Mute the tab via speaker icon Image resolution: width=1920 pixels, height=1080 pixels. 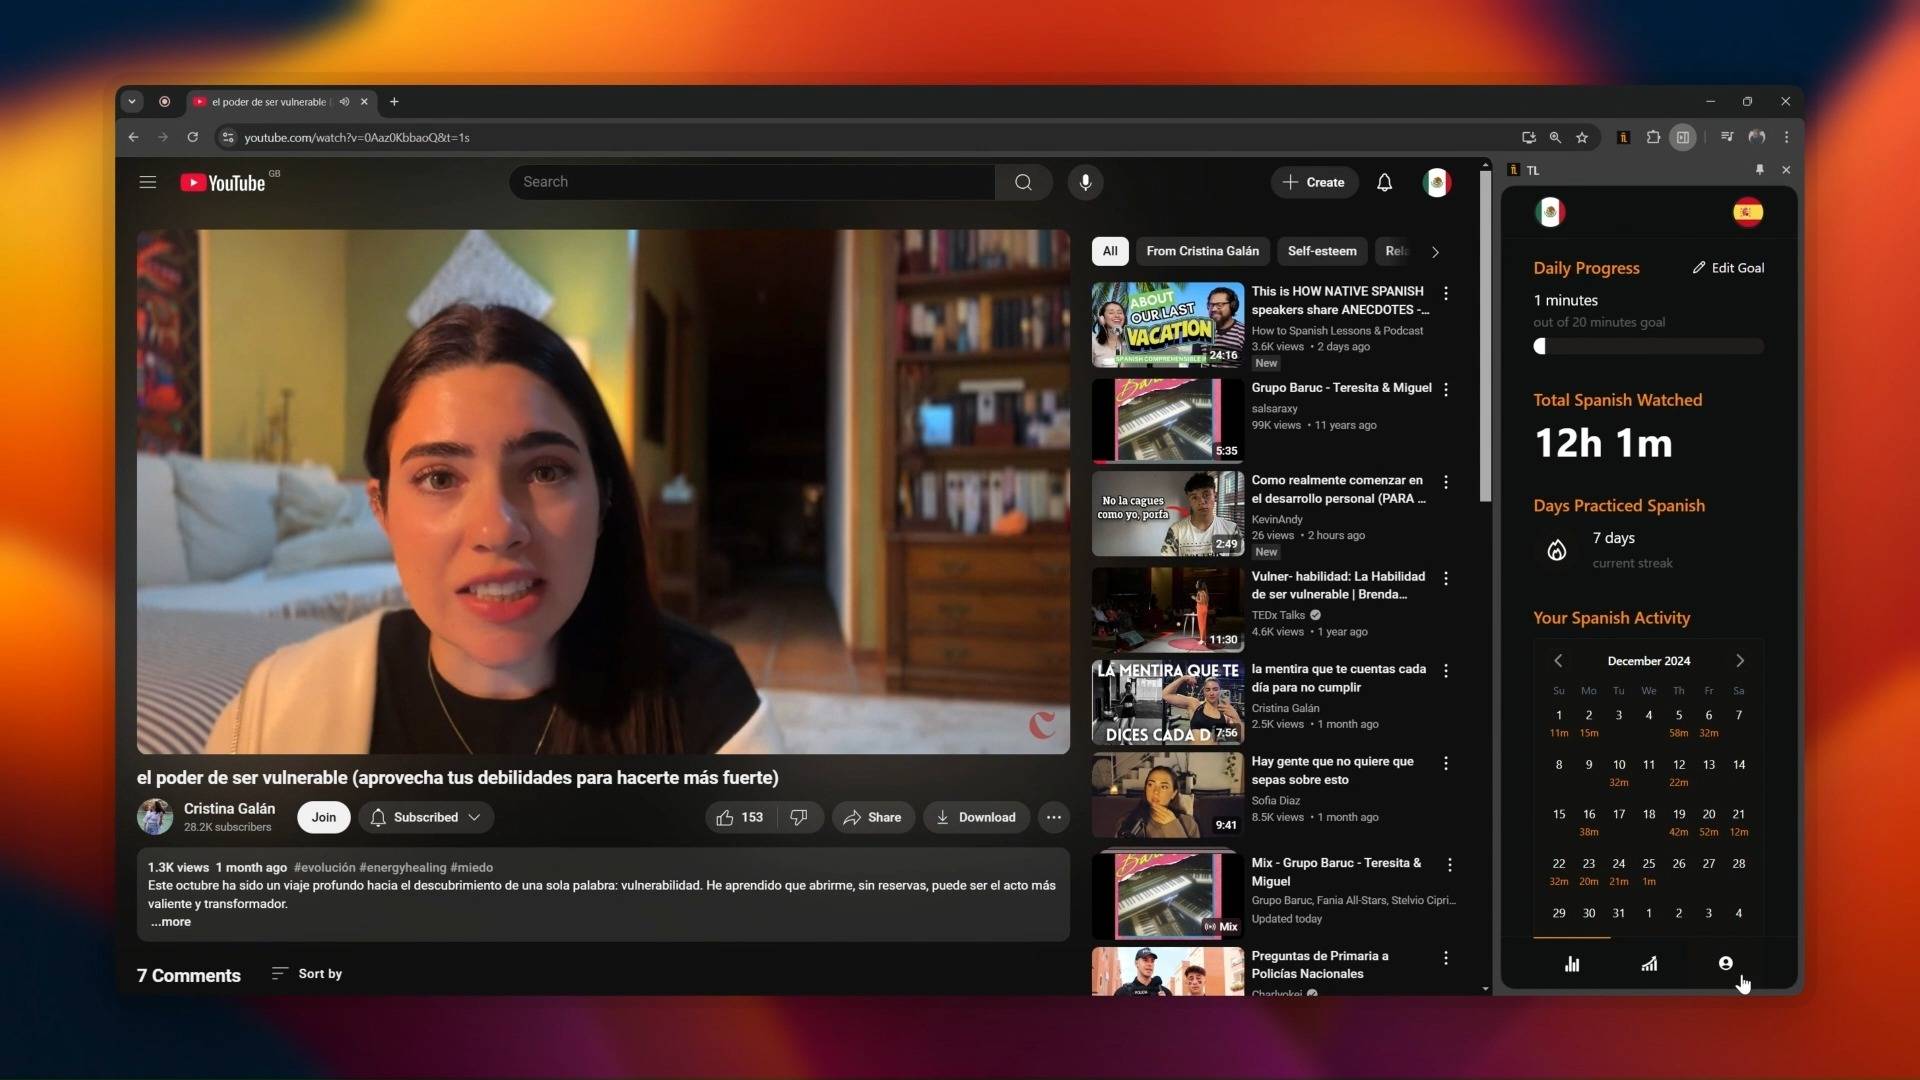point(344,102)
